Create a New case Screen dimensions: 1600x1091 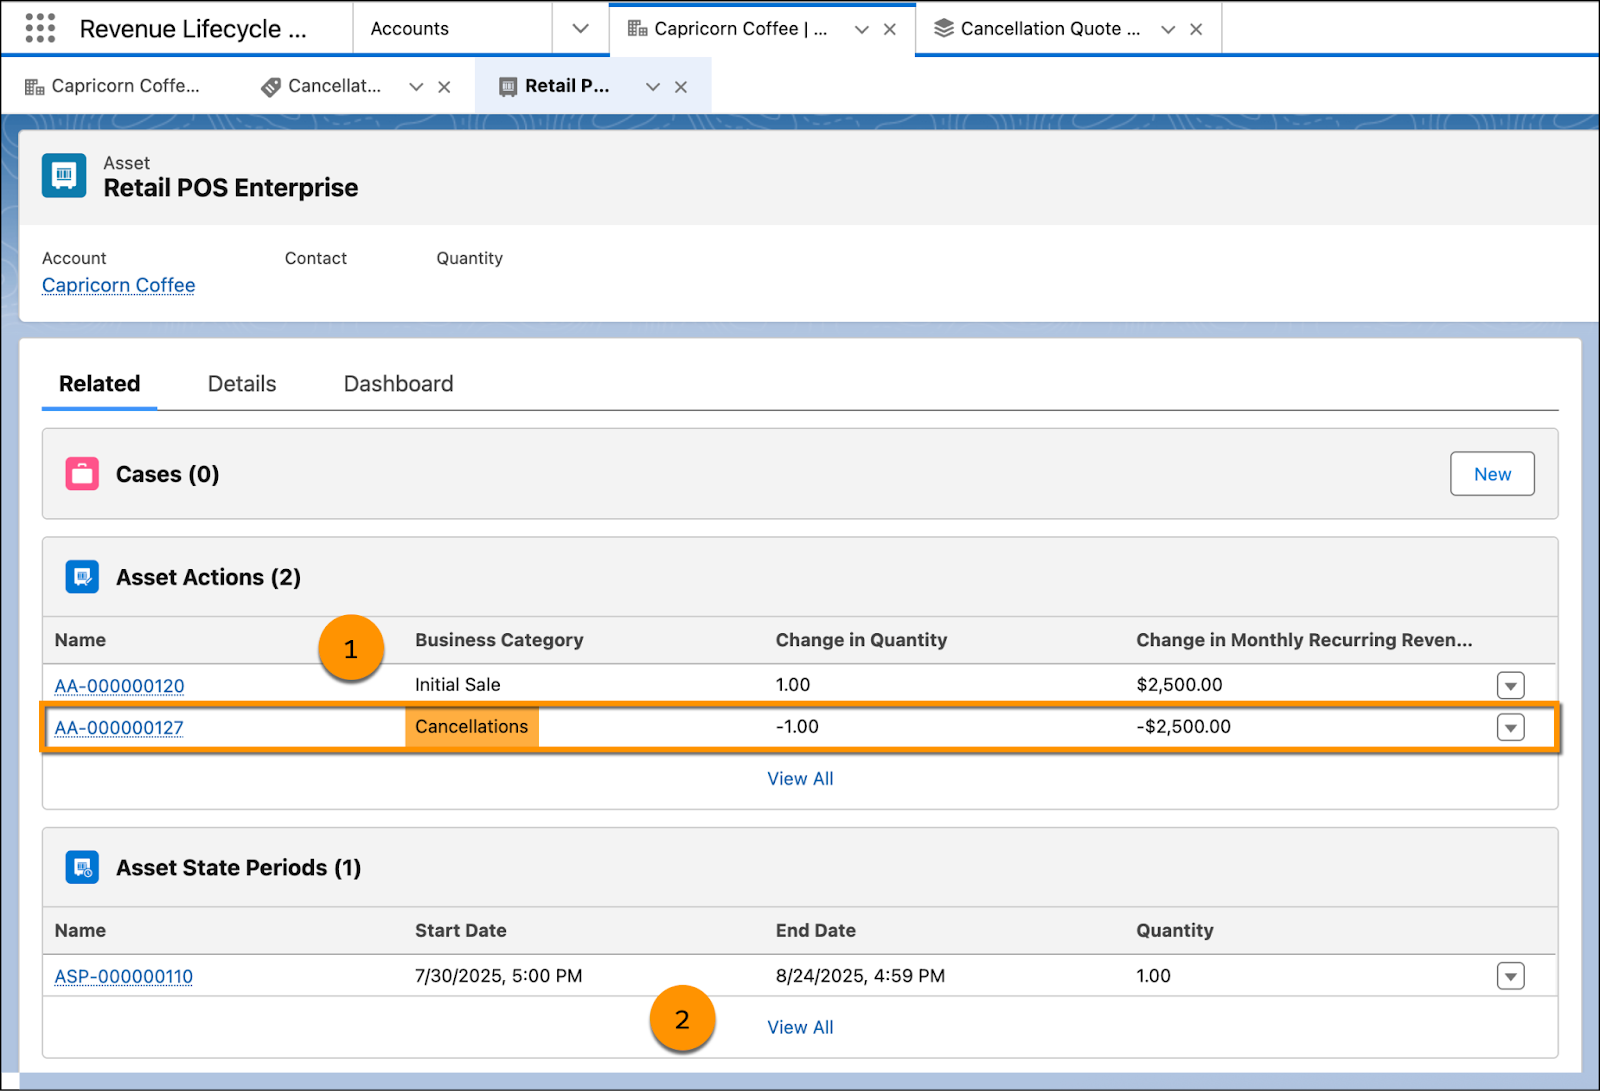tap(1492, 474)
